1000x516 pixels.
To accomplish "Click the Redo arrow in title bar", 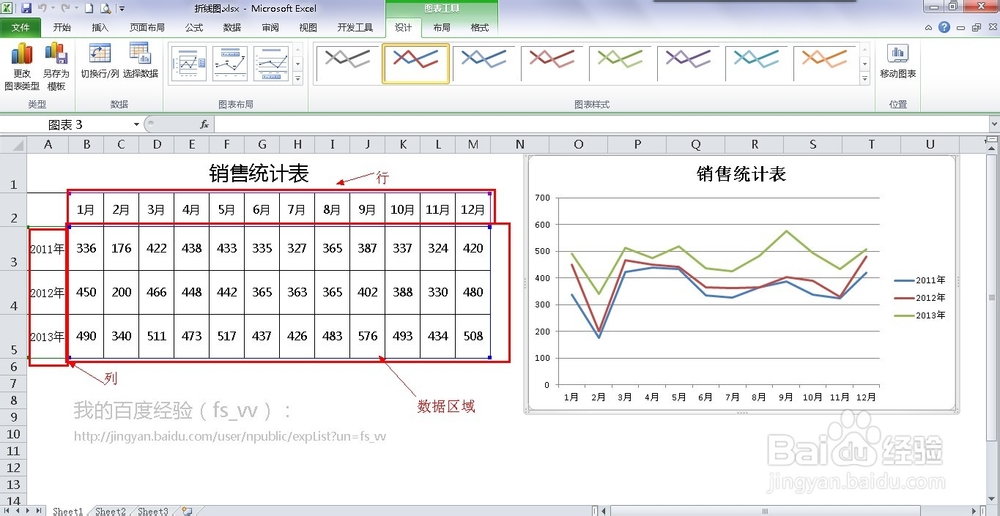I will (x=66, y=8).
